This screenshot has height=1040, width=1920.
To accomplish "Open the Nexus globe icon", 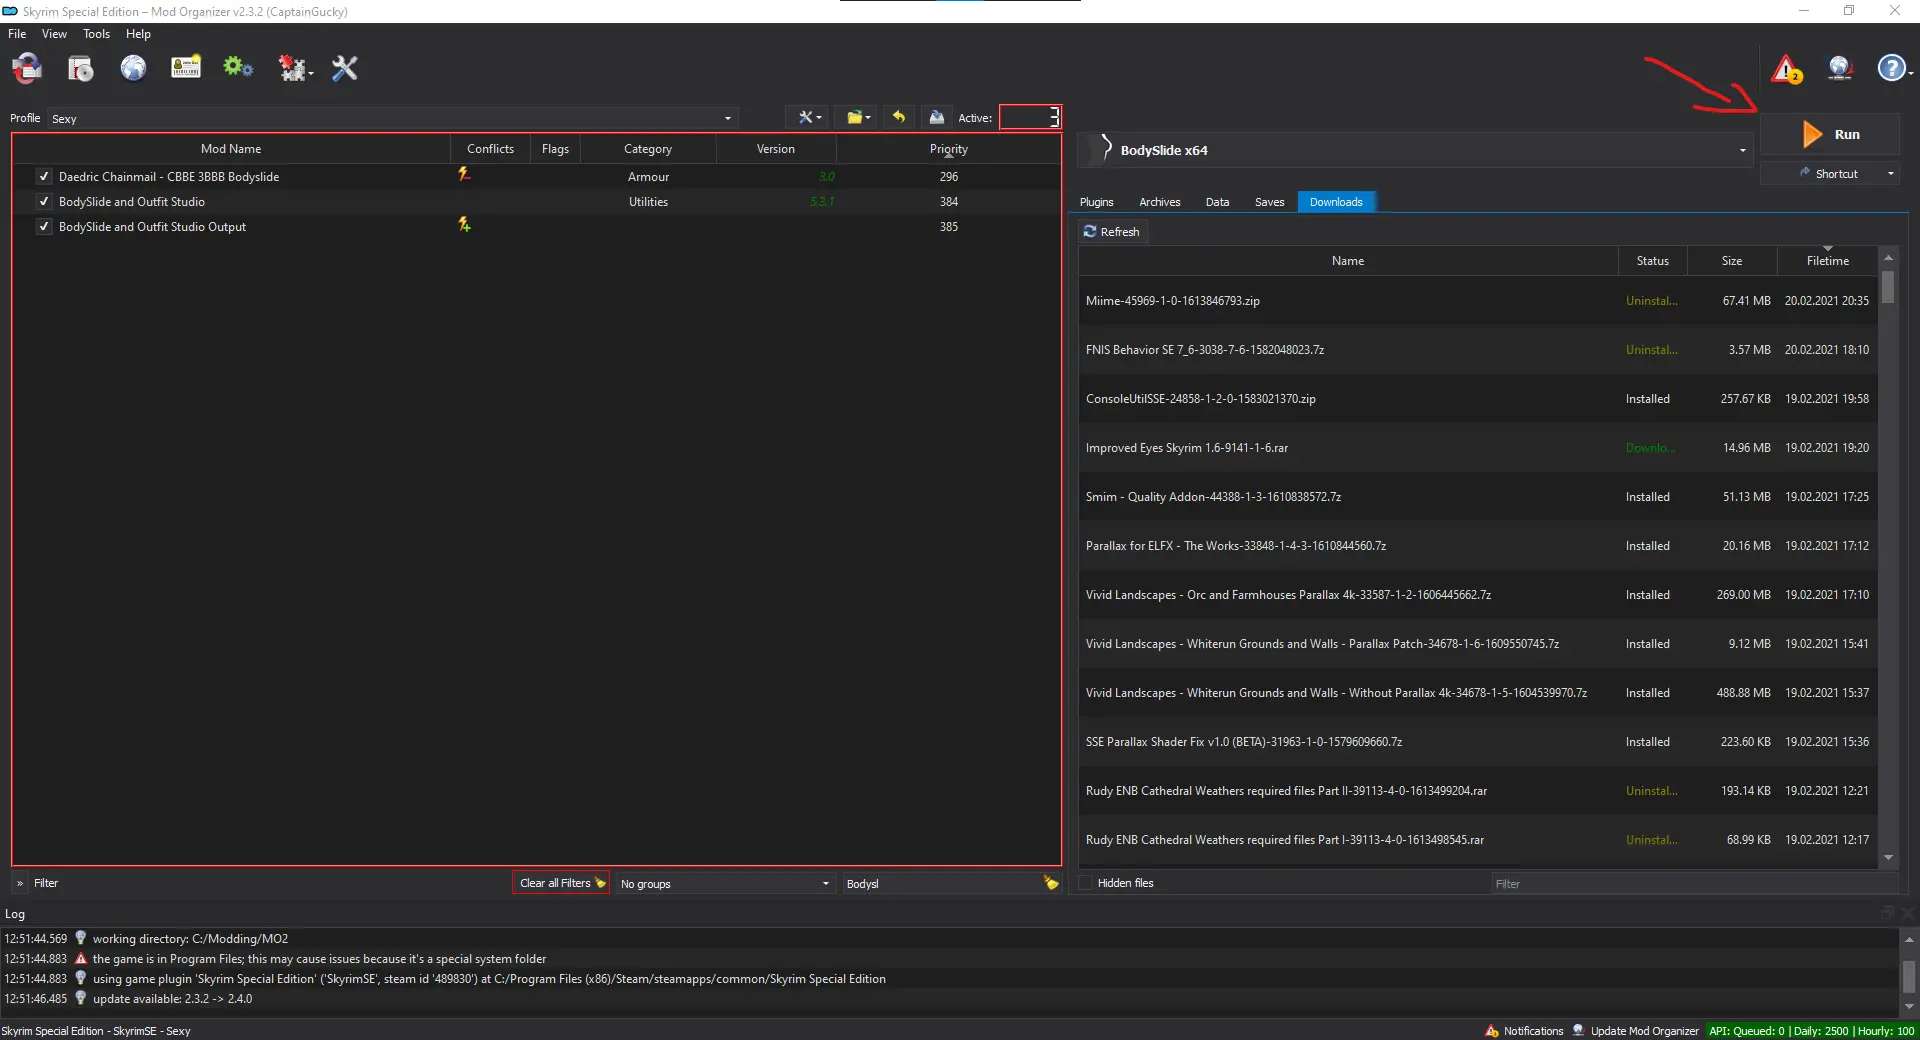I will click(133, 68).
